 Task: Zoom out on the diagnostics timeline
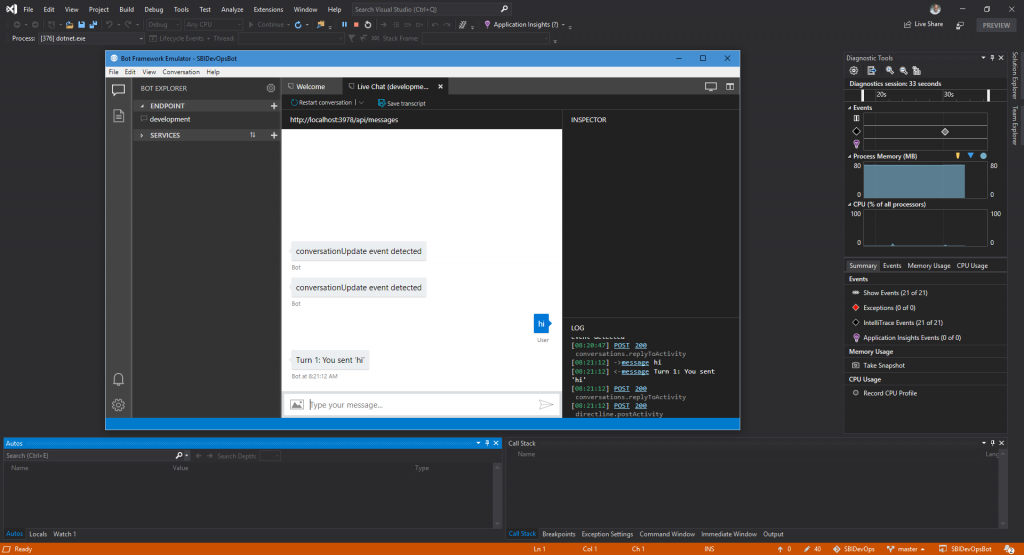903,71
